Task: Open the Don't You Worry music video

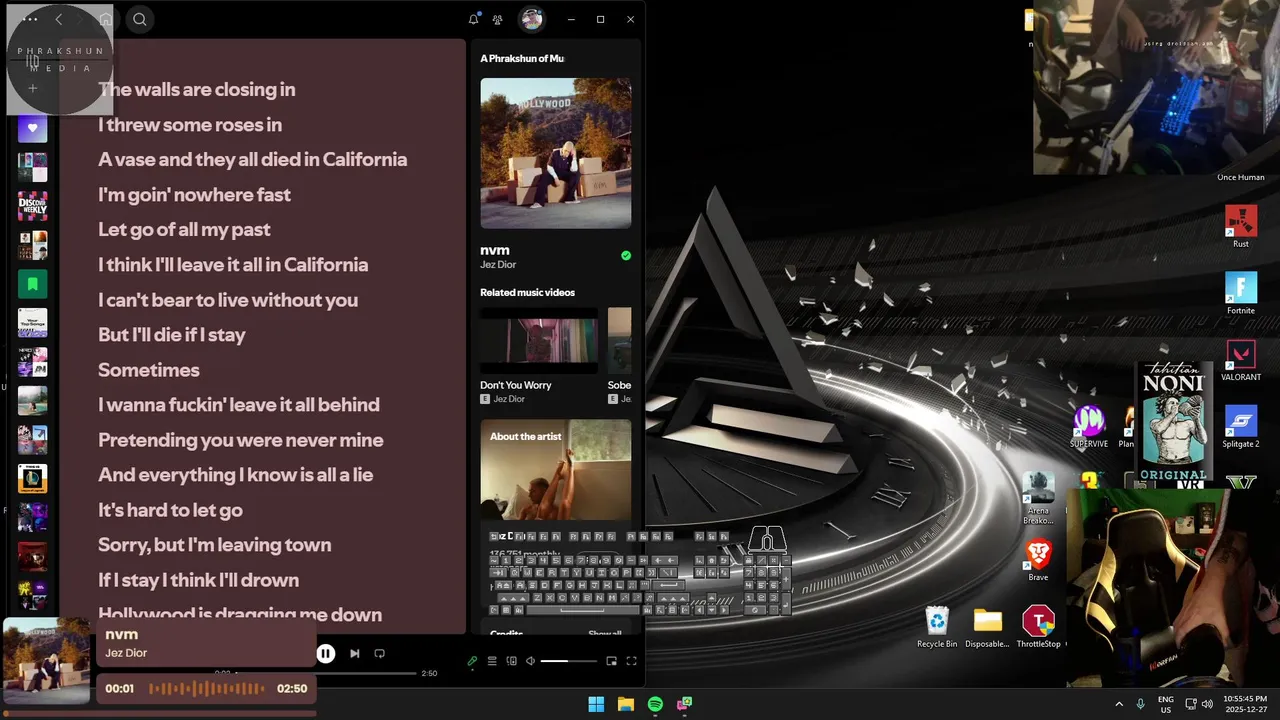Action: pyautogui.click(x=539, y=344)
